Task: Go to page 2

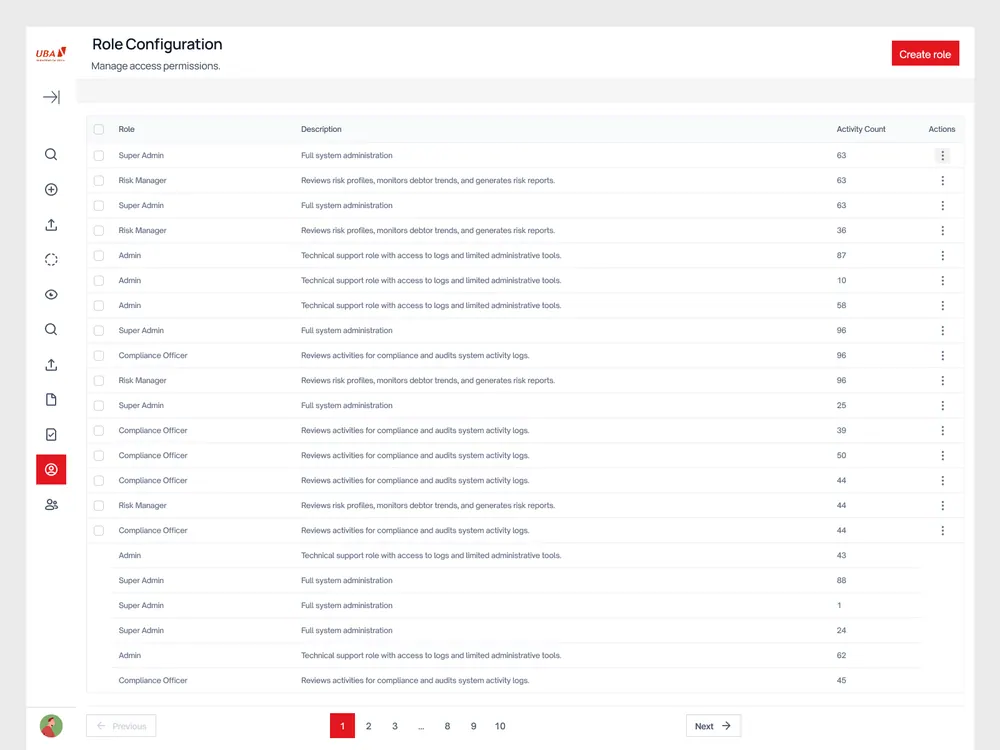Action: click(x=368, y=726)
